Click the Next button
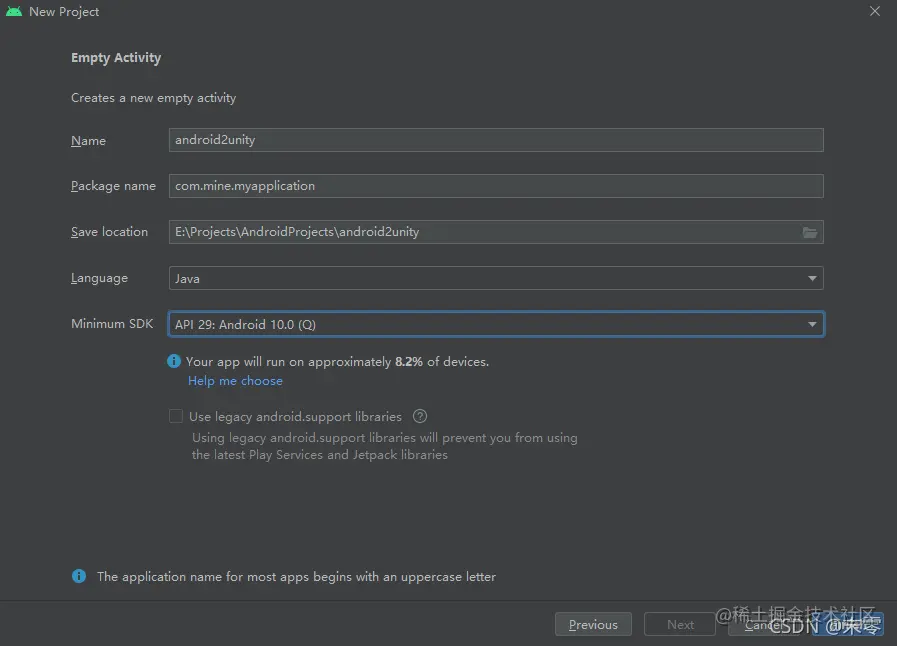The width and height of the screenshot is (897, 646). [x=680, y=624]
